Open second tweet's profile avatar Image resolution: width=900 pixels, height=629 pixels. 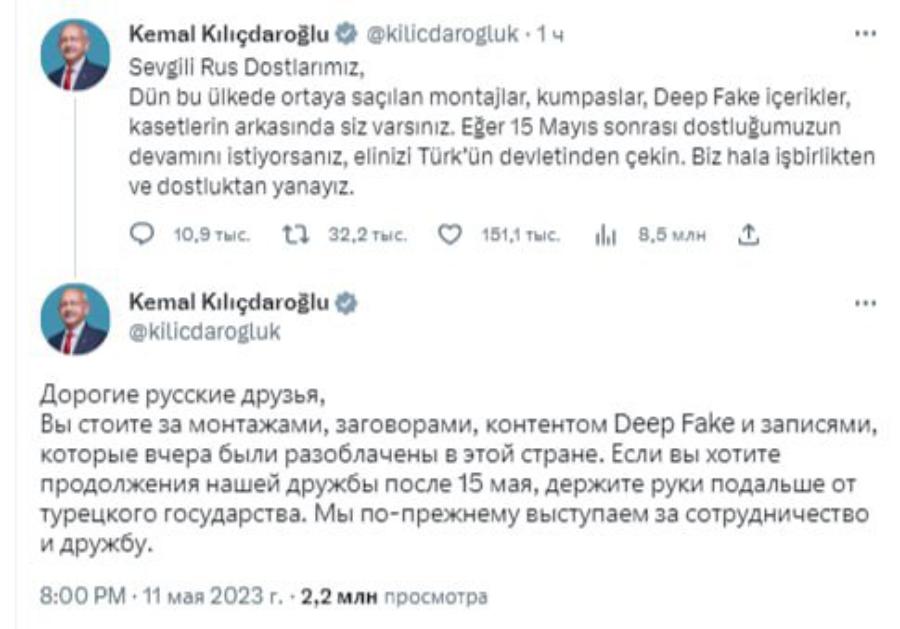(75, 319)
